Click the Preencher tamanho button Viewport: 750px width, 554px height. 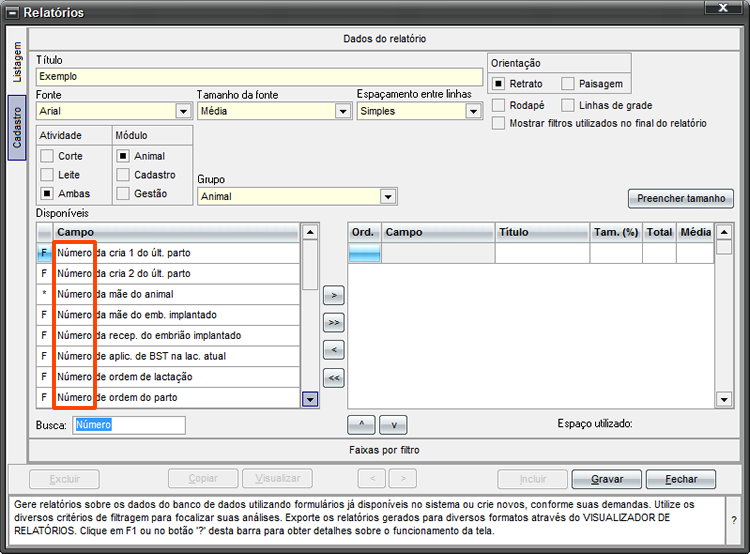681,198
